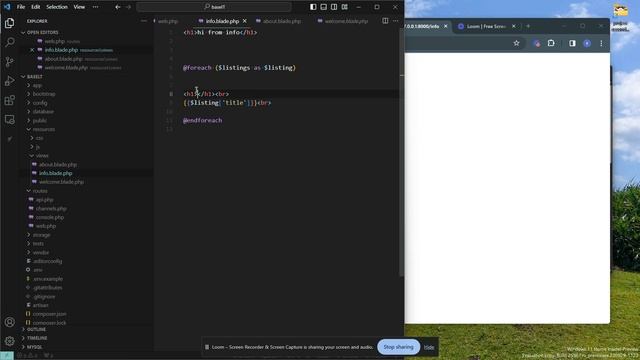
Task: Open Chrome three-dot menu
Action: click(601, 43)
